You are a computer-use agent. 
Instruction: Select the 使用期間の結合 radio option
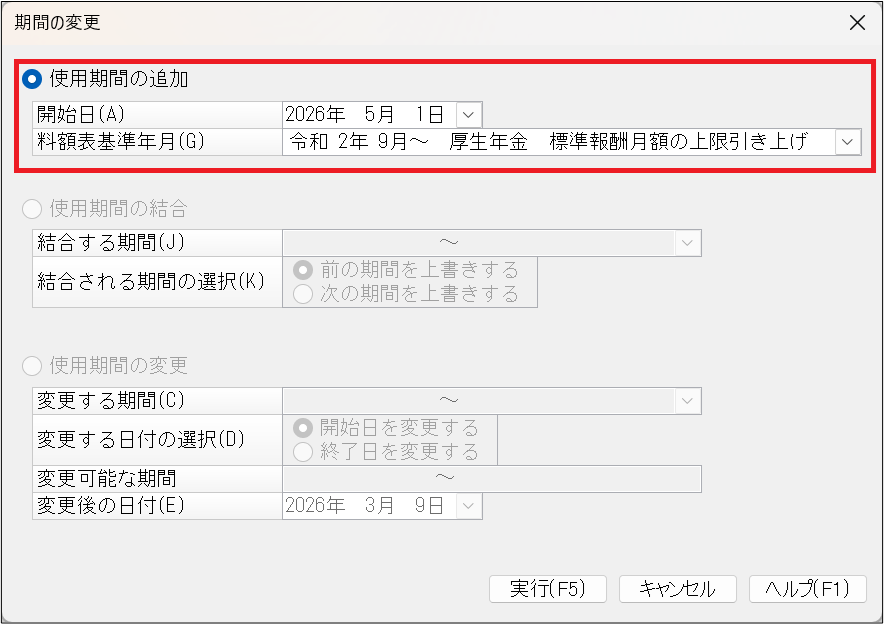(32, 209)
